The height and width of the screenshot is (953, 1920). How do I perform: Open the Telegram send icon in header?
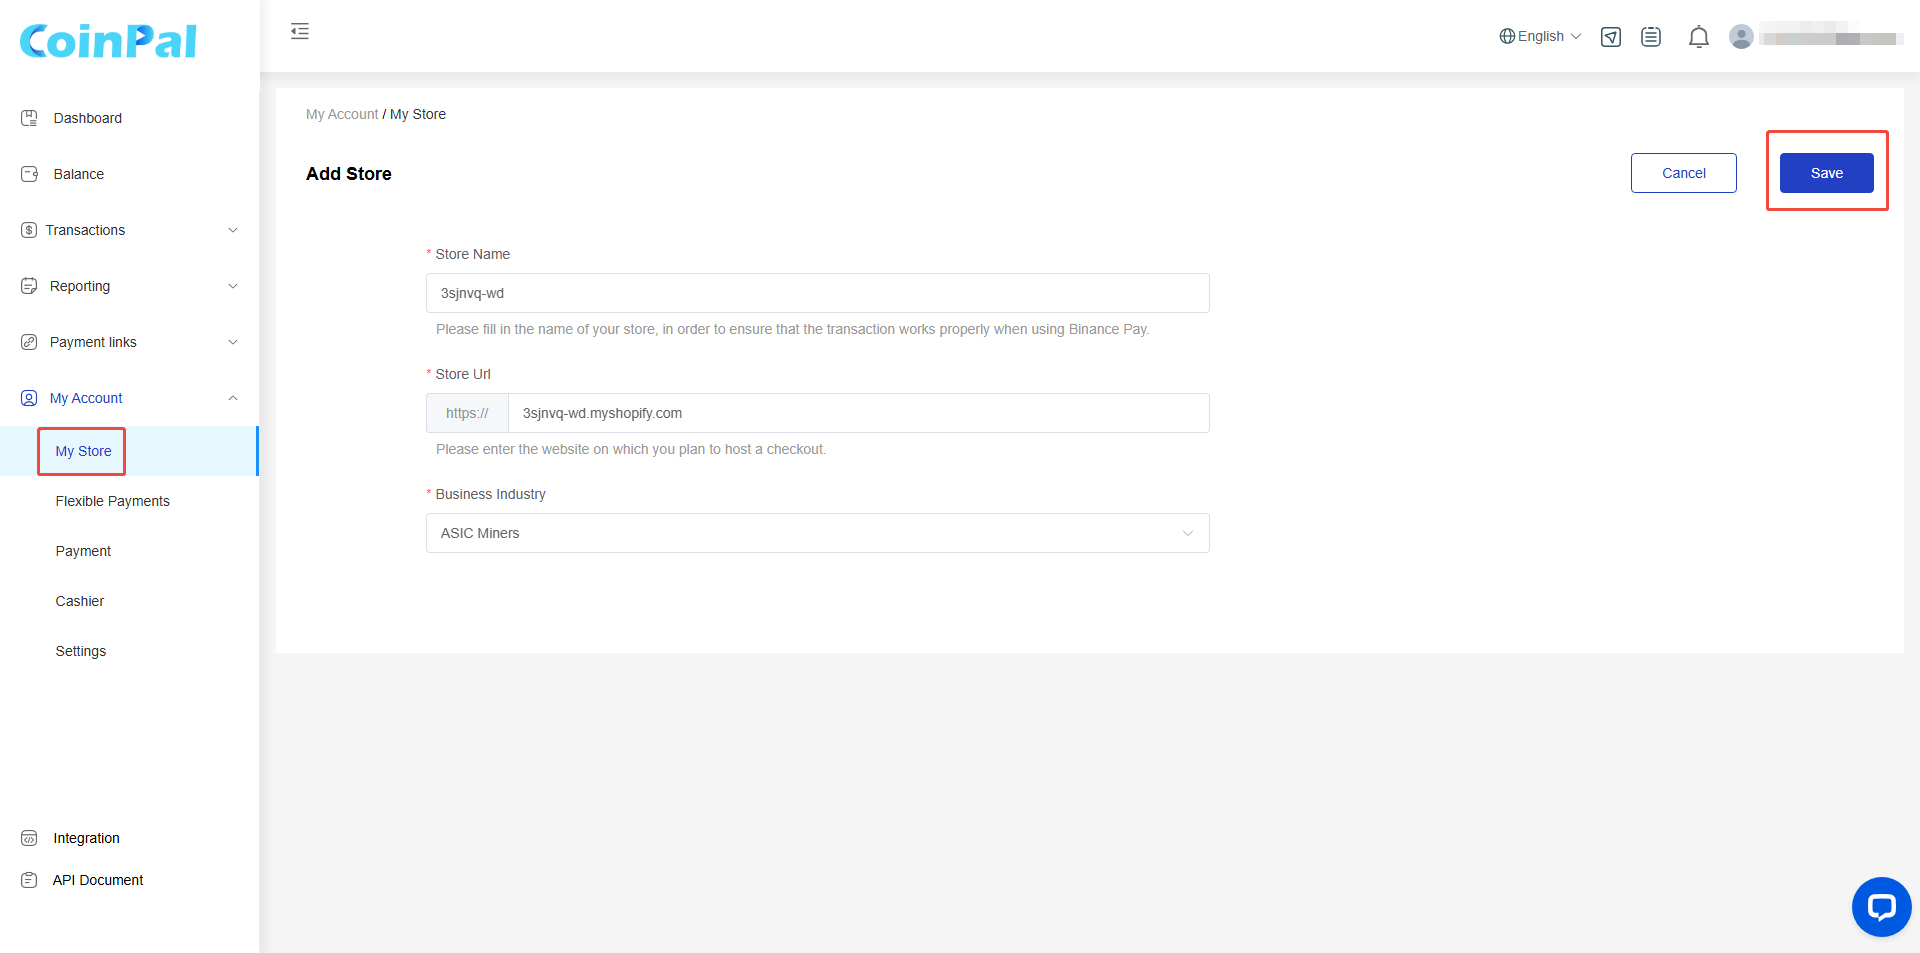coord(1610,37)
